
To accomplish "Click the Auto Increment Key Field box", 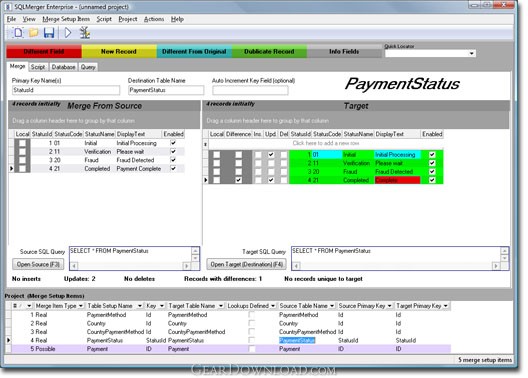I will click(x=250, y=90).
